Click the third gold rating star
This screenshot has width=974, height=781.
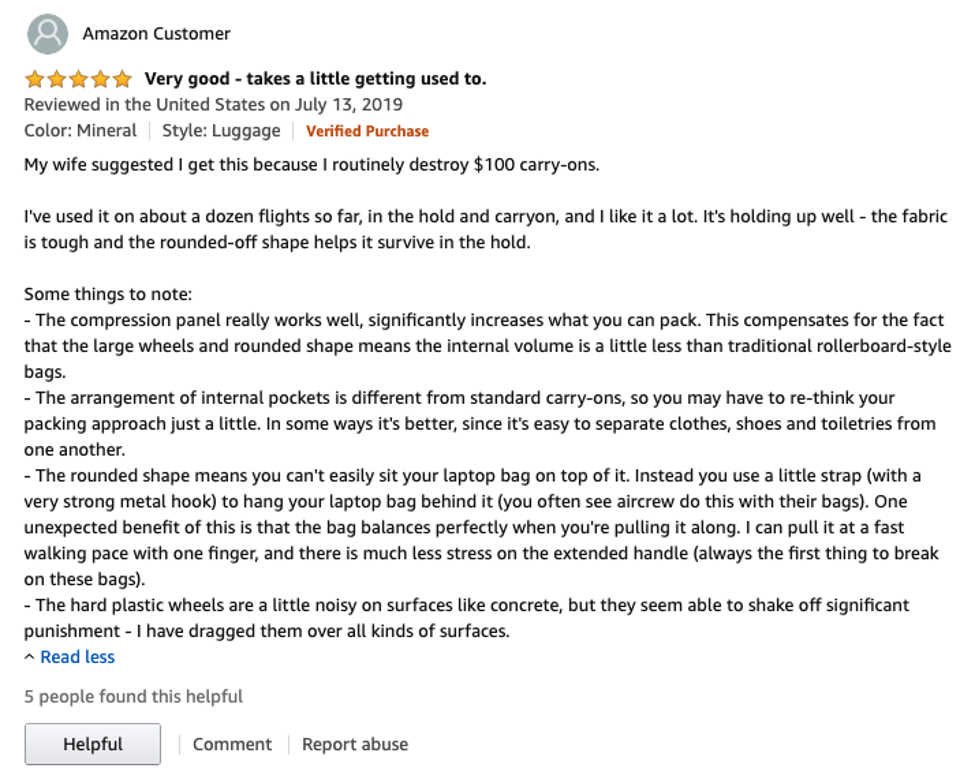pyautogui.click(x=78, y=79)
